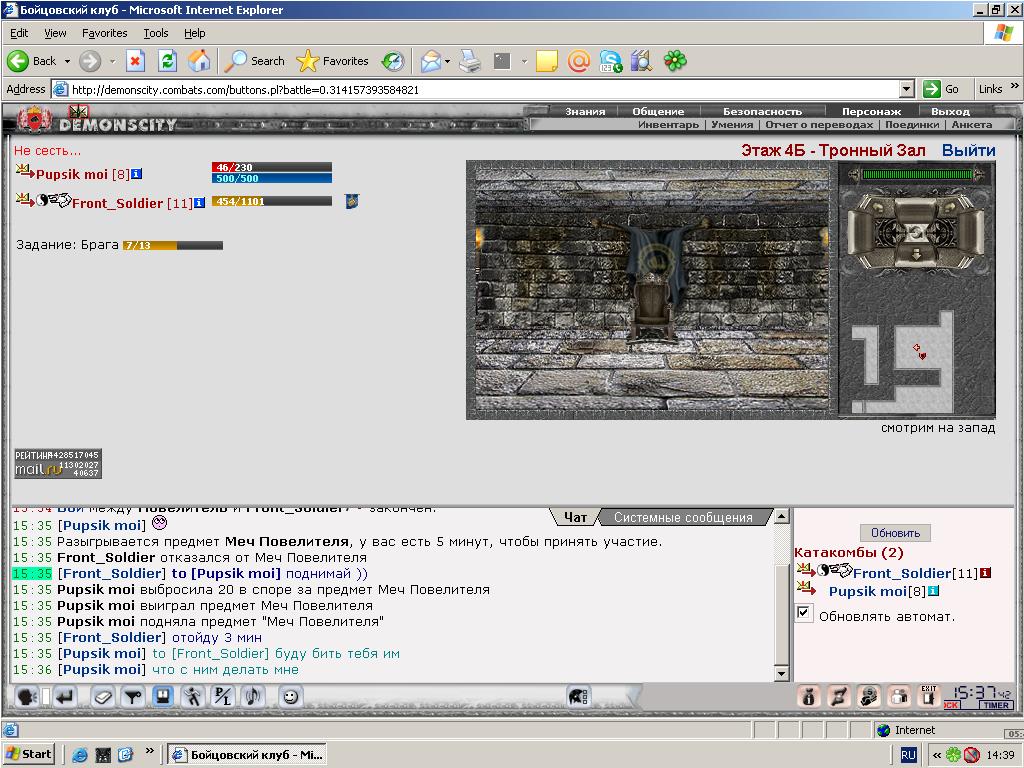Viewport: 1024px width, 768px height.
Task: Click the EXIT door icon
Action: coord(928,696)
